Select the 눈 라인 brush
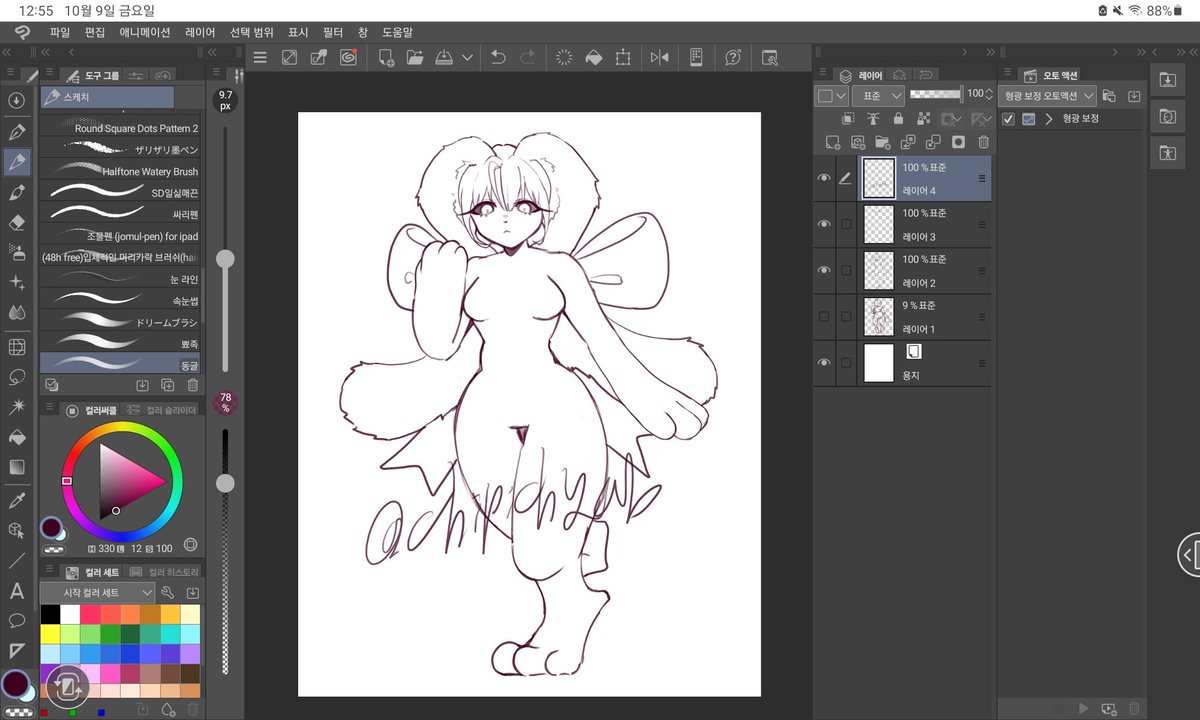 (x=120, y=280)
